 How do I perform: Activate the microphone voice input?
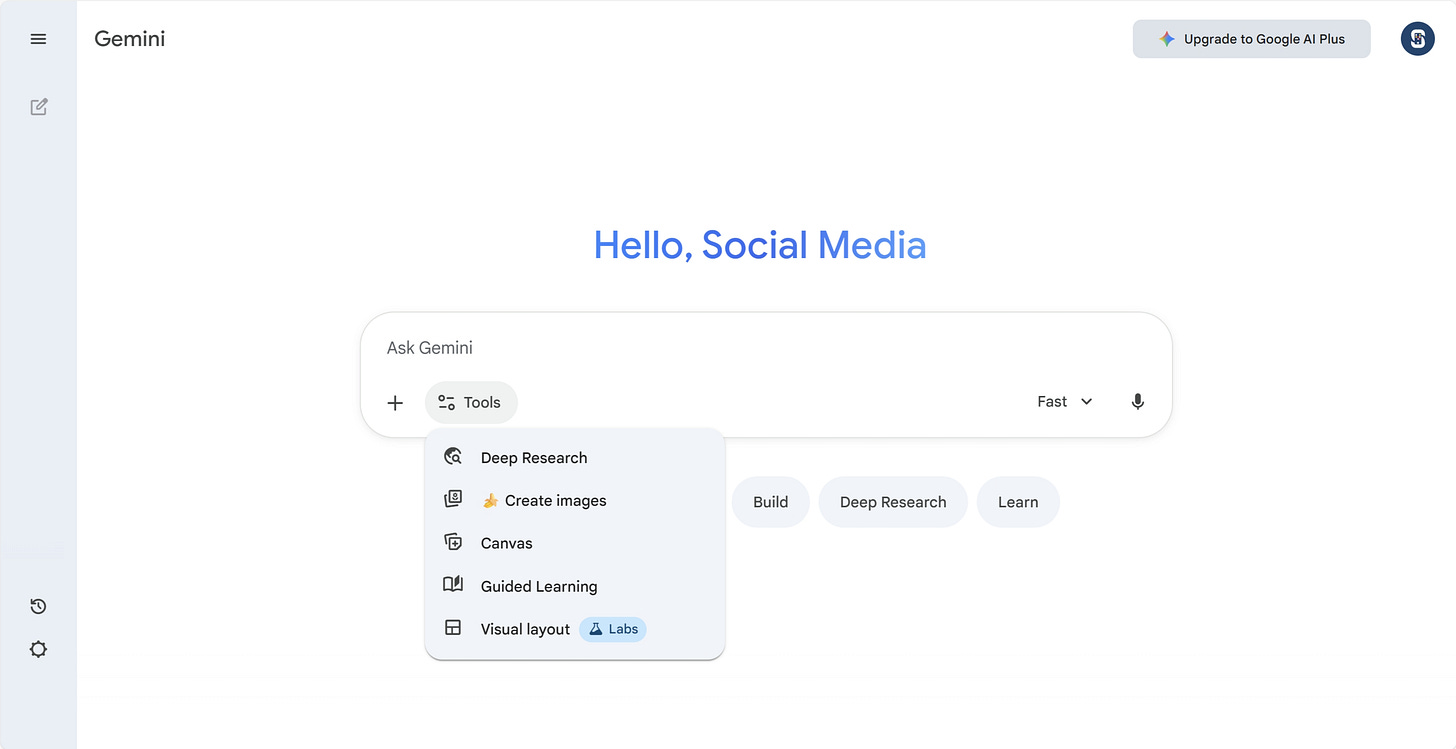[x=1137, y=401]
